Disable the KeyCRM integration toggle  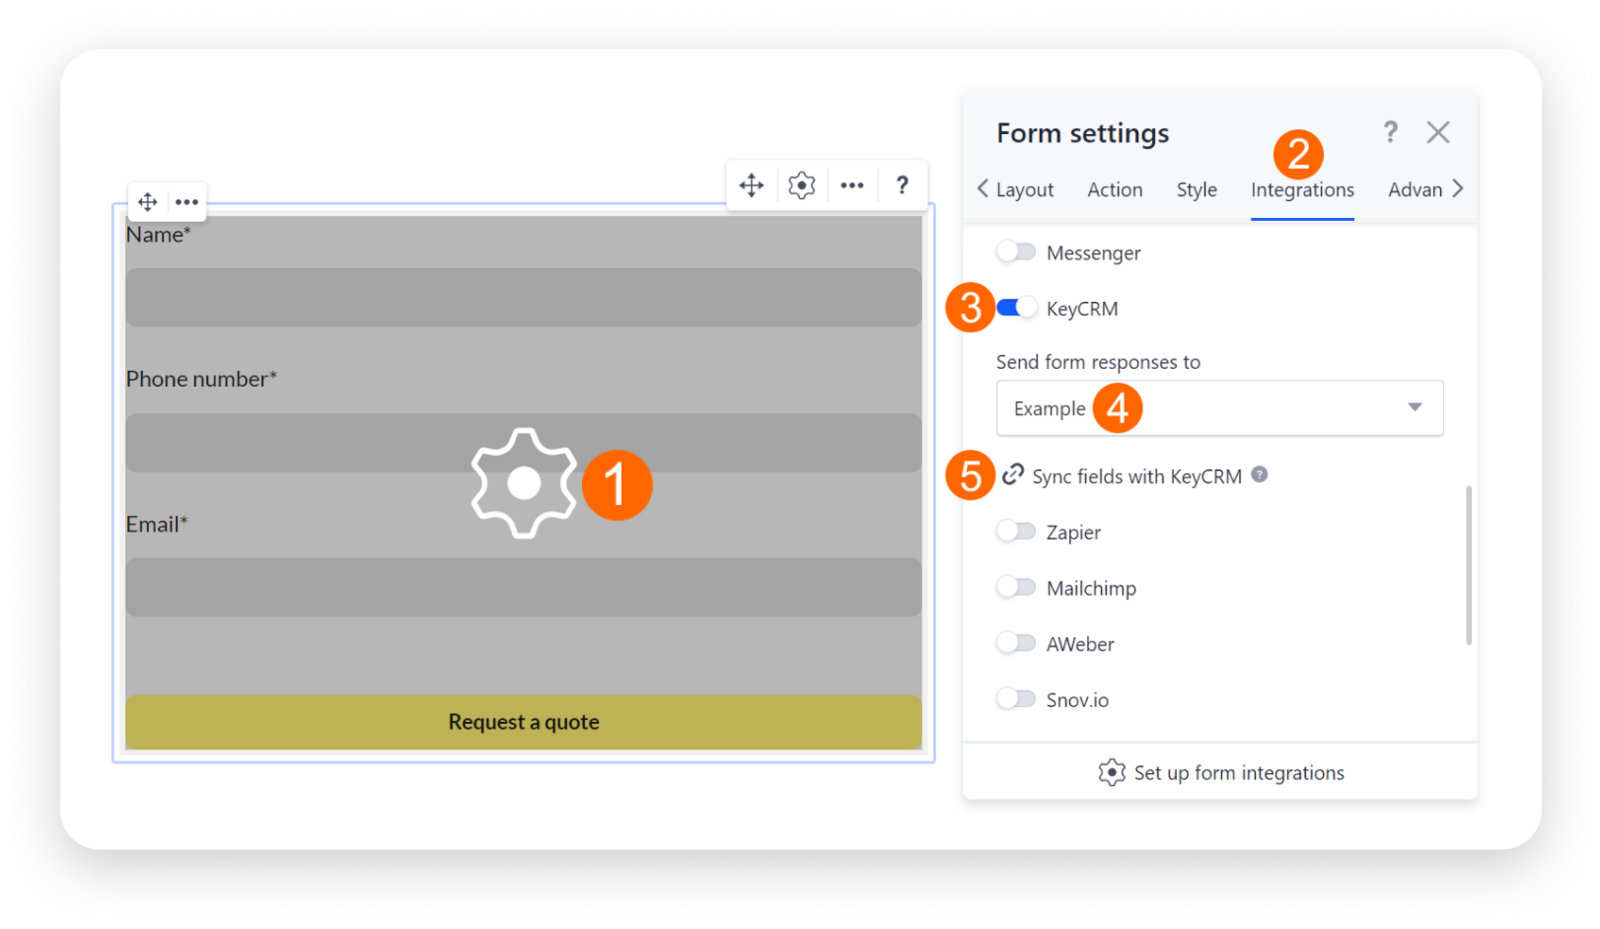click(x=1016, y=308)
